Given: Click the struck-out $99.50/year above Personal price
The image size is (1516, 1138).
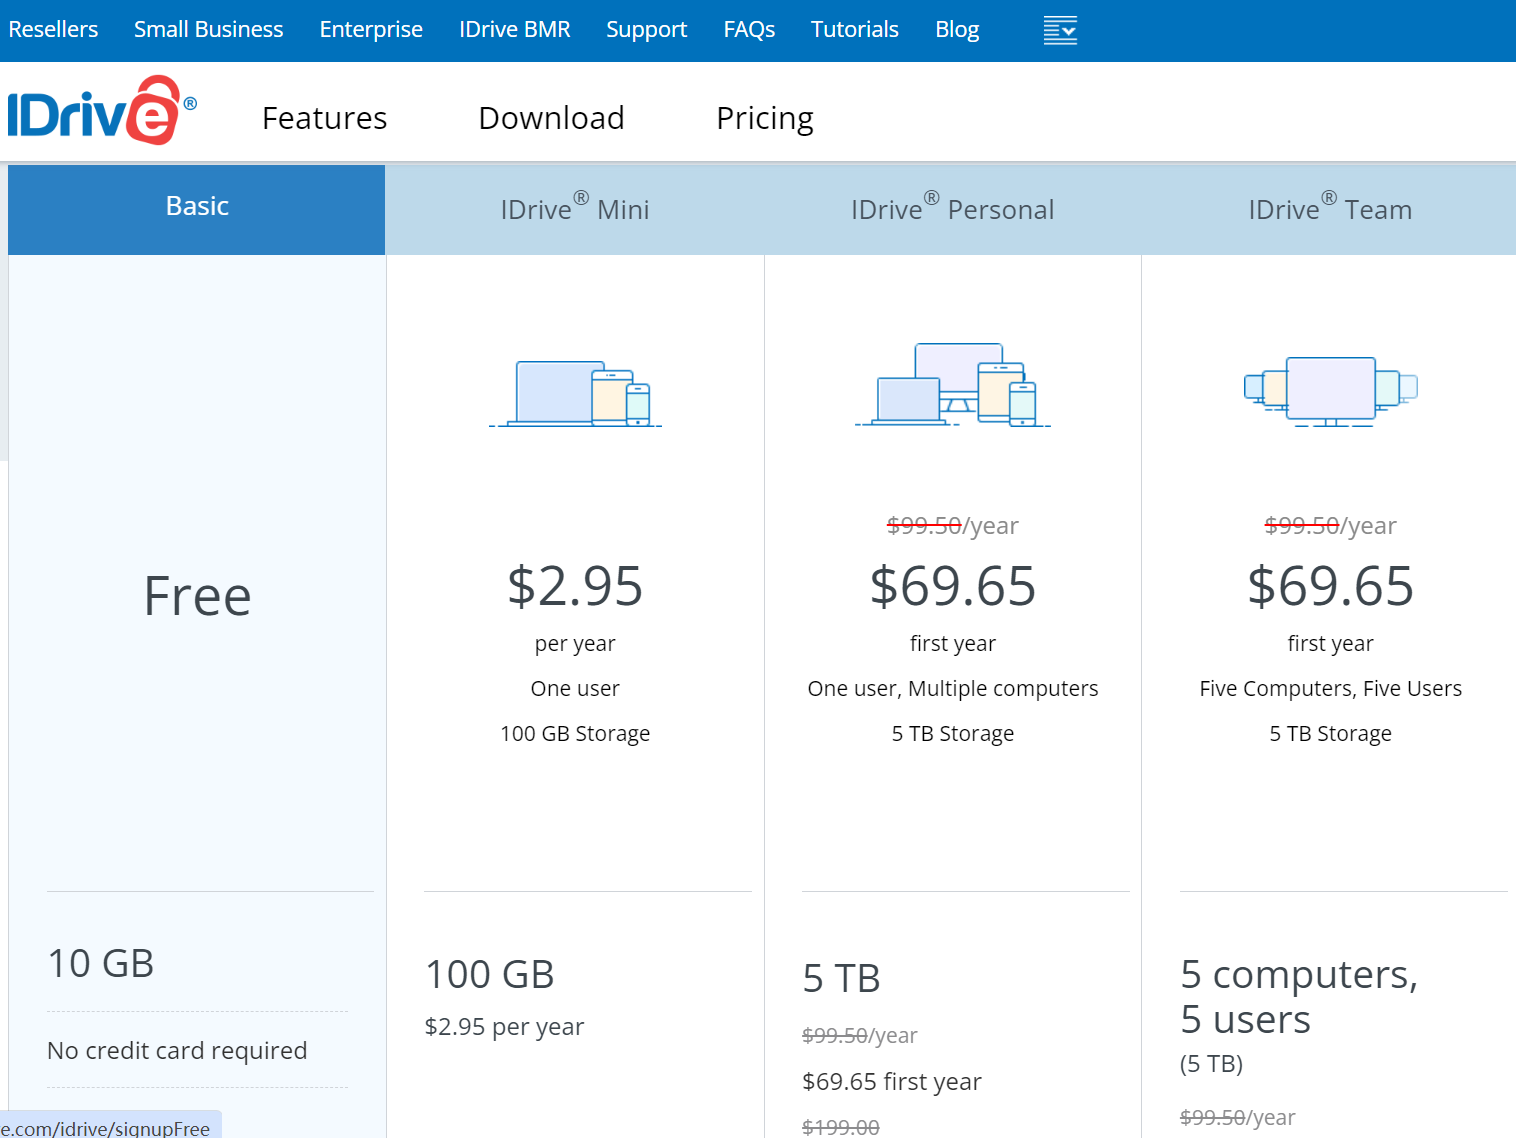Looking at the screenshot, I should tap(953, 525).
